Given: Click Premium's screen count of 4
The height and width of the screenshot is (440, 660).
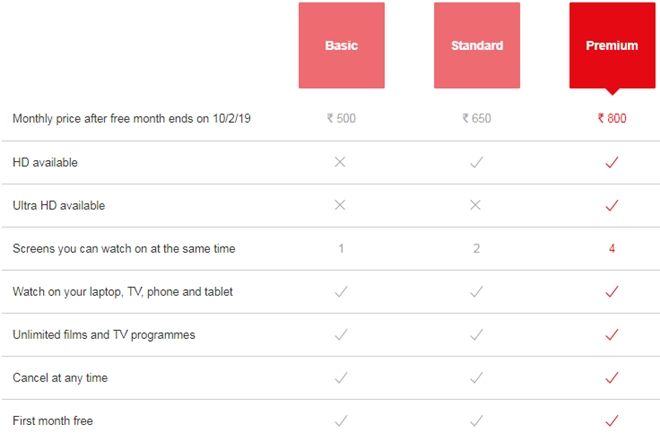Looking at the screenshot, I should 612,248.
